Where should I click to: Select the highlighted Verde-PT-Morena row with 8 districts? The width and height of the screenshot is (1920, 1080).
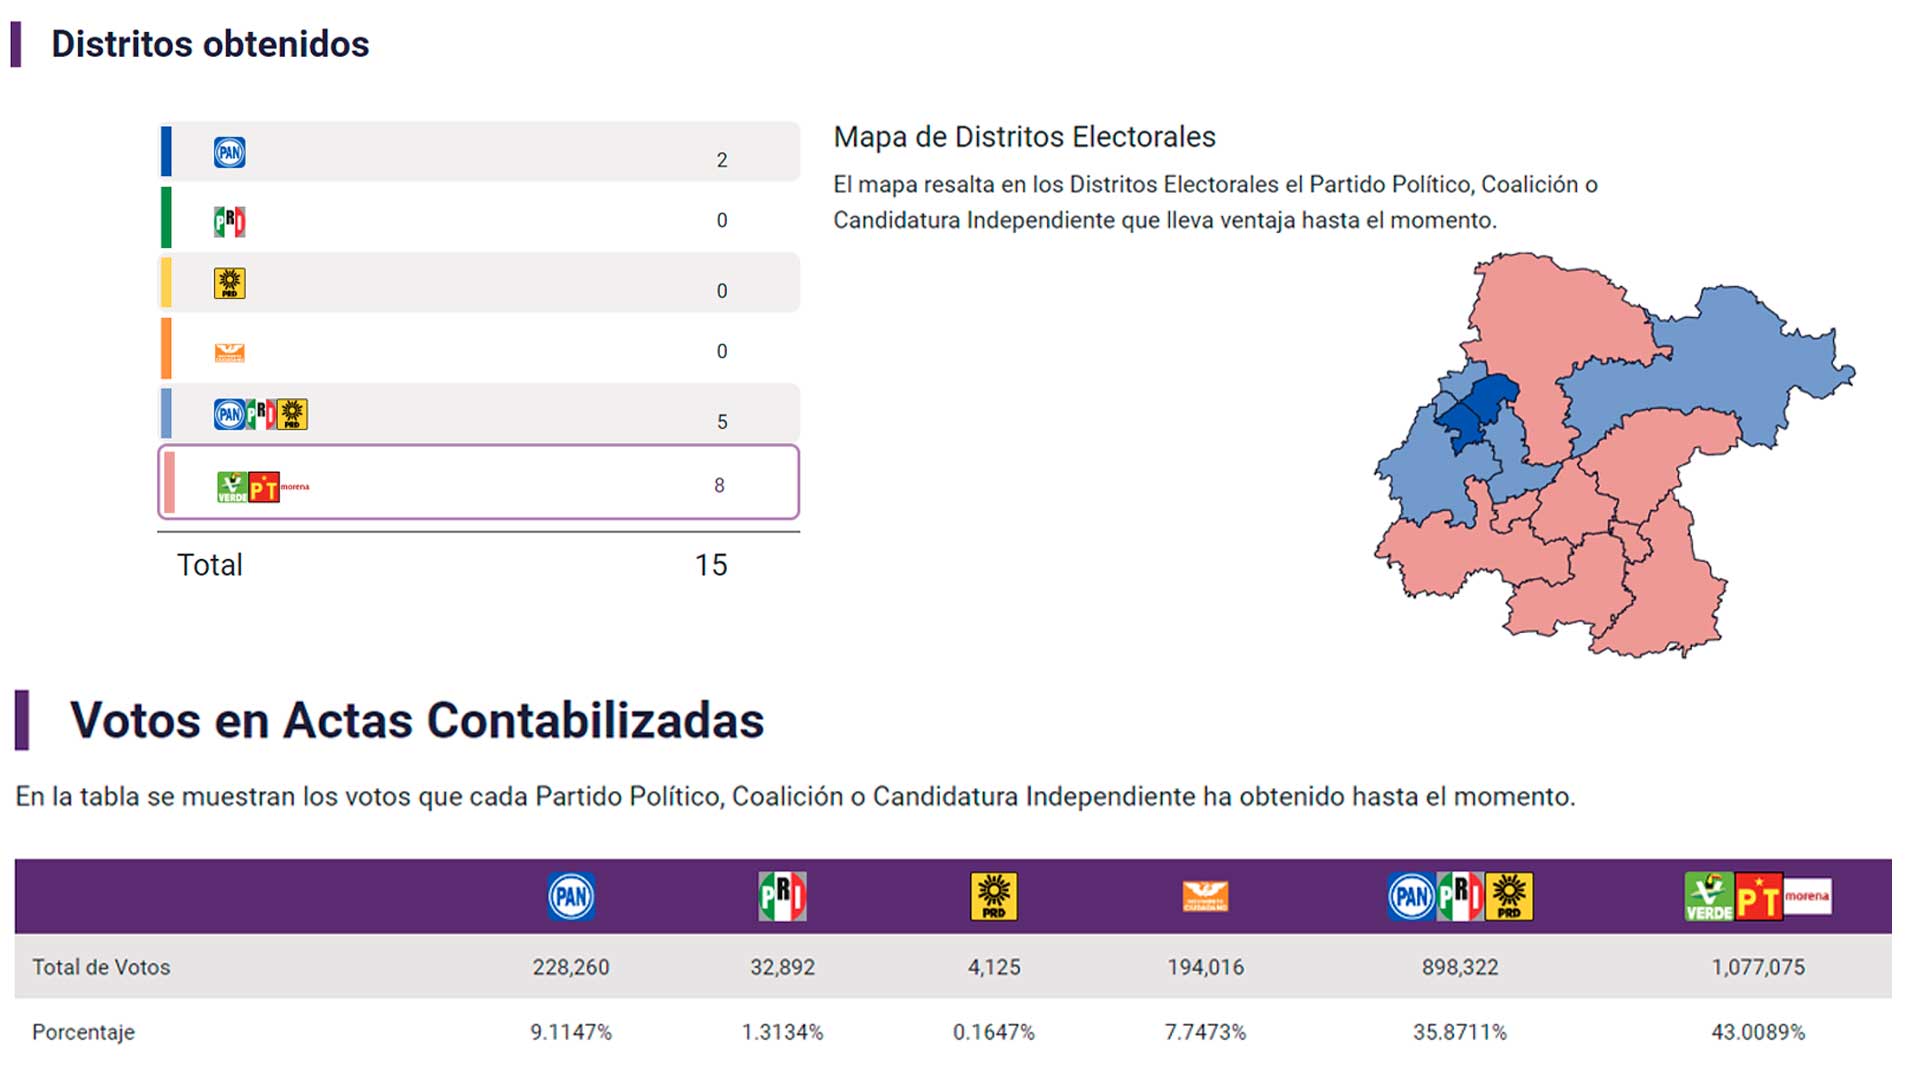(x=480, y=483)
